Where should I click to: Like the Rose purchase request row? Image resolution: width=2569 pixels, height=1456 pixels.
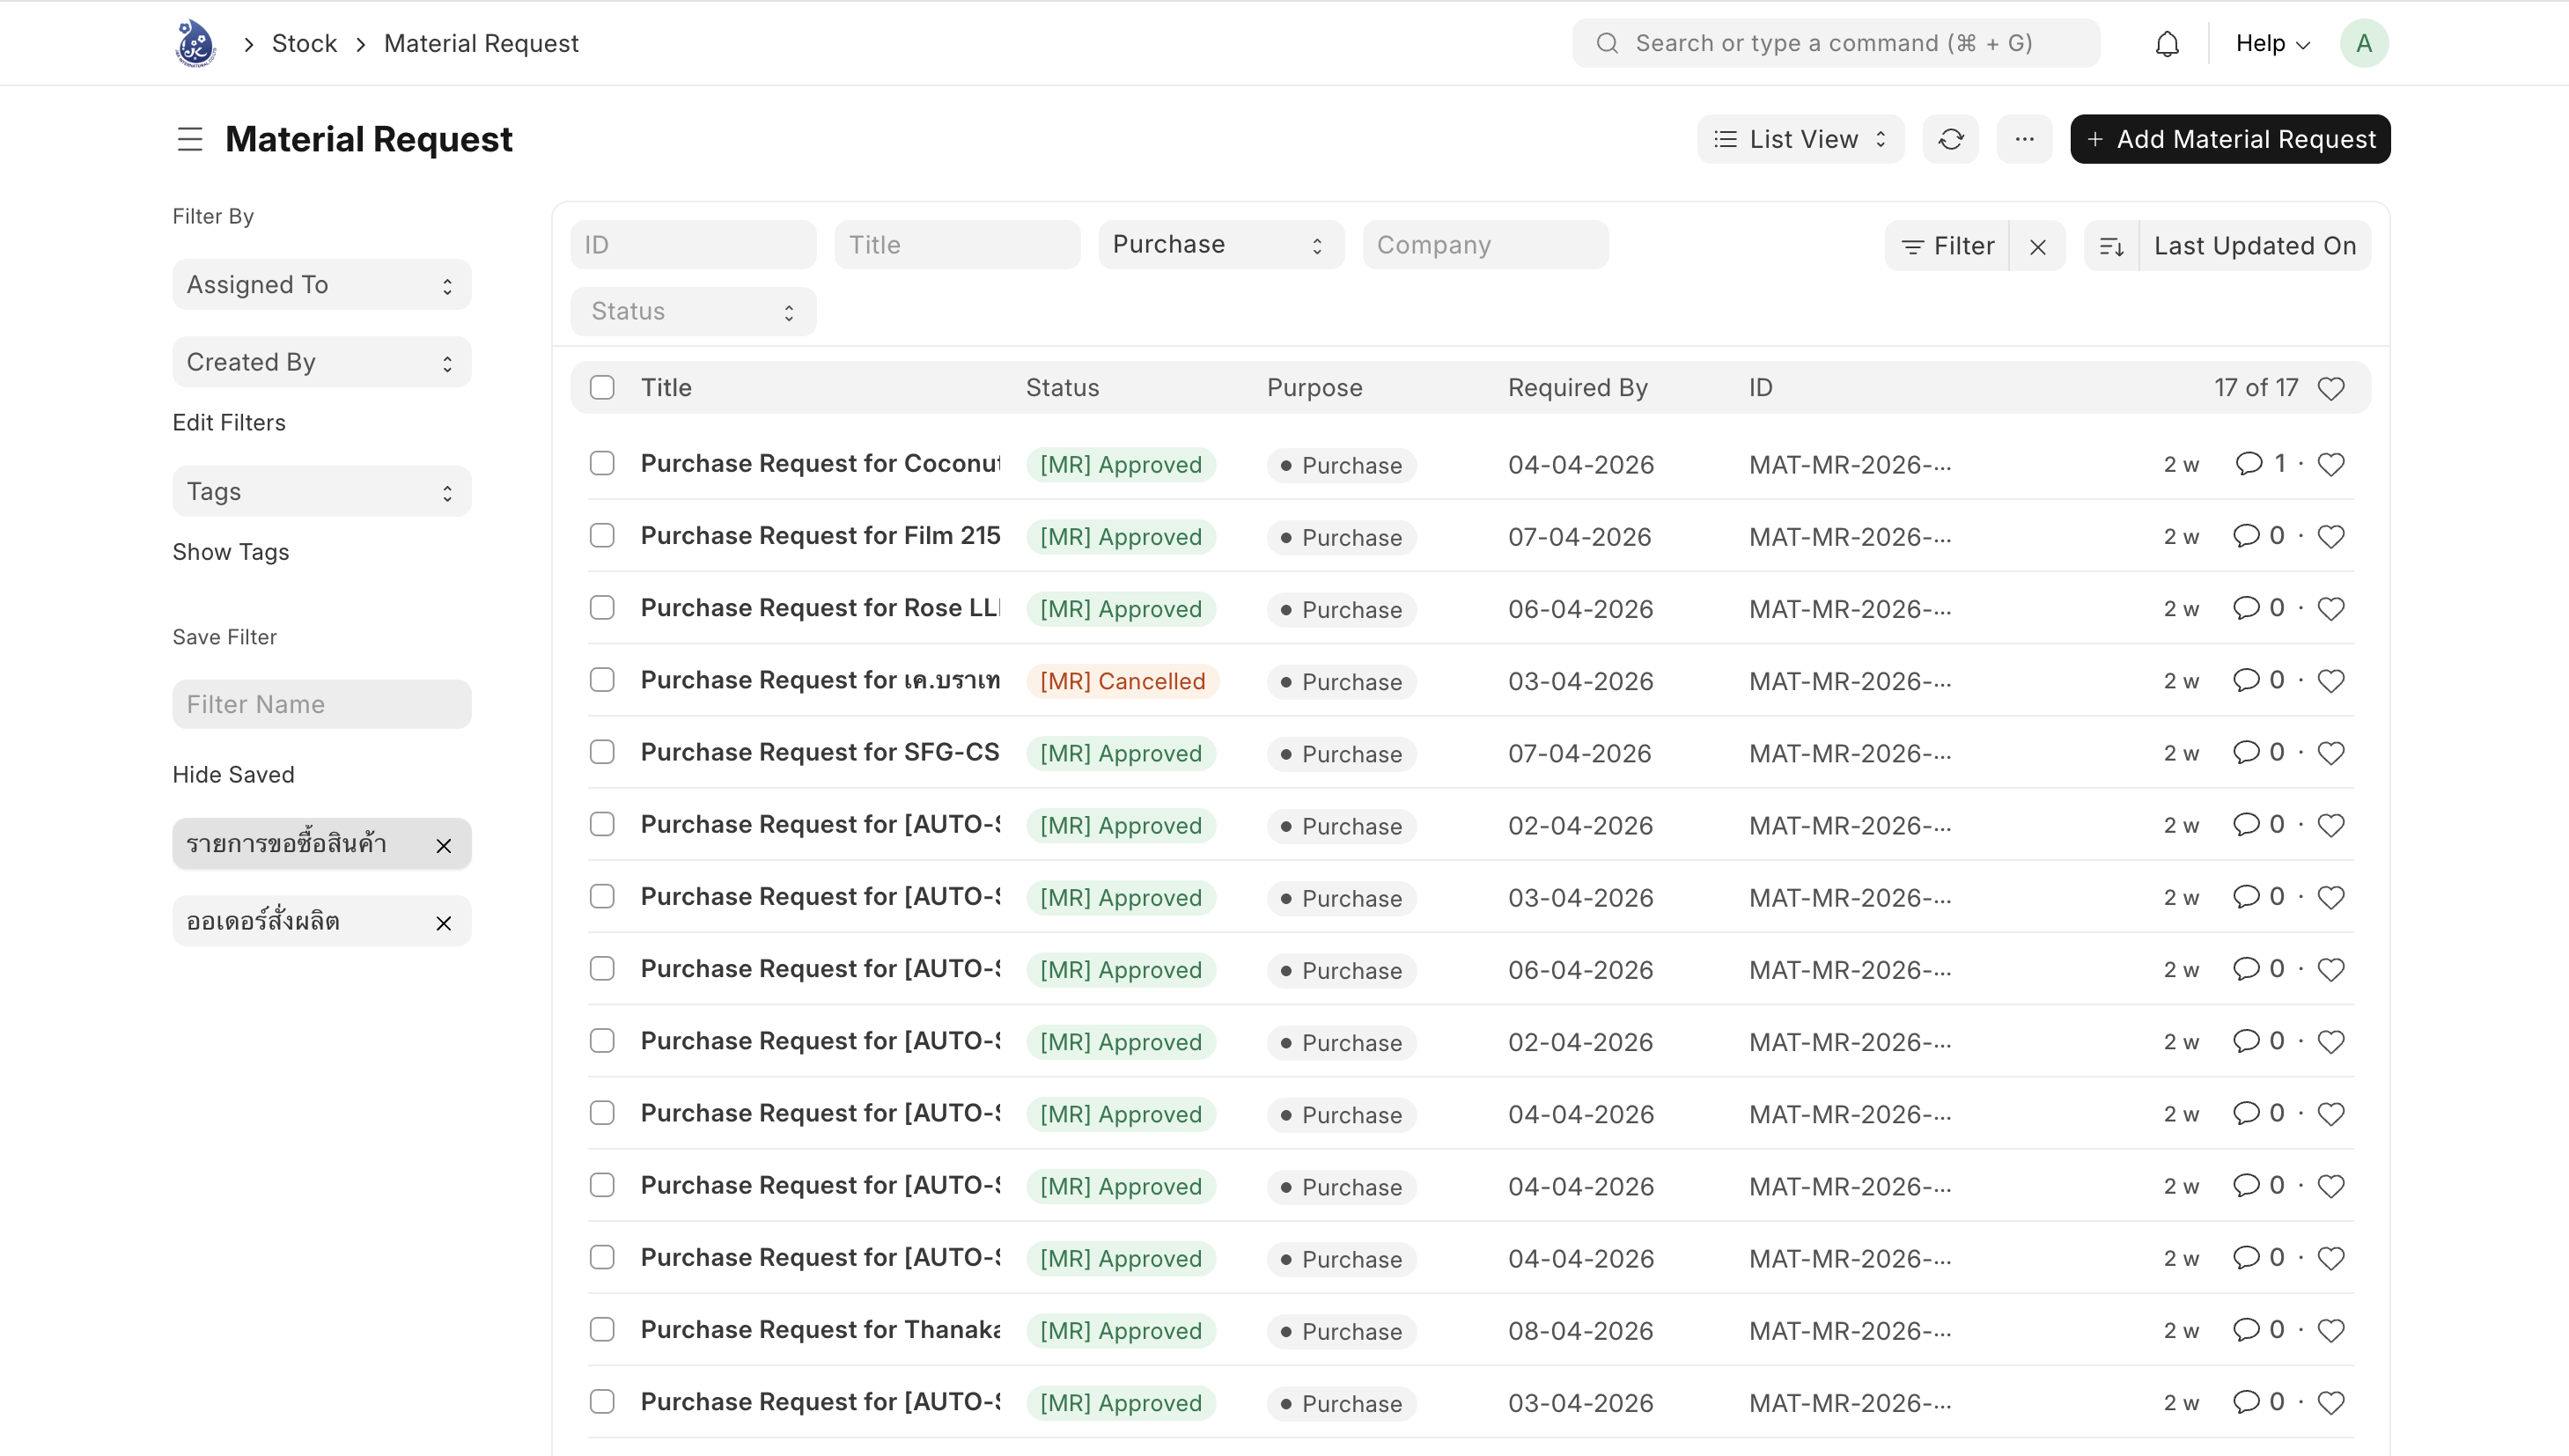coord(2331,608)
